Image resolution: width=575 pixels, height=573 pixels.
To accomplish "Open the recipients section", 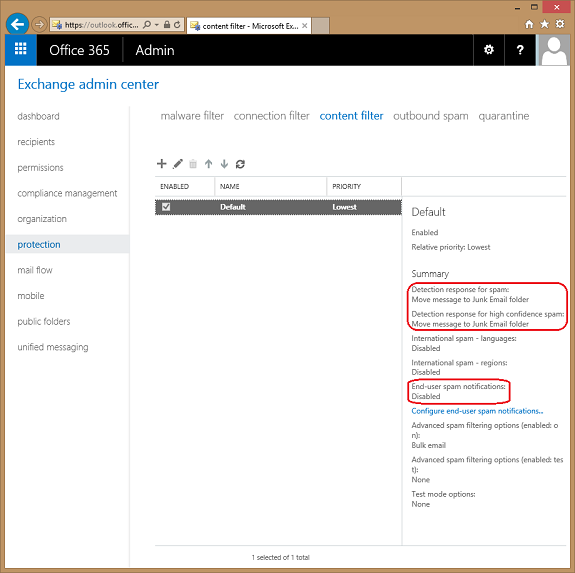I will point(36,142).
